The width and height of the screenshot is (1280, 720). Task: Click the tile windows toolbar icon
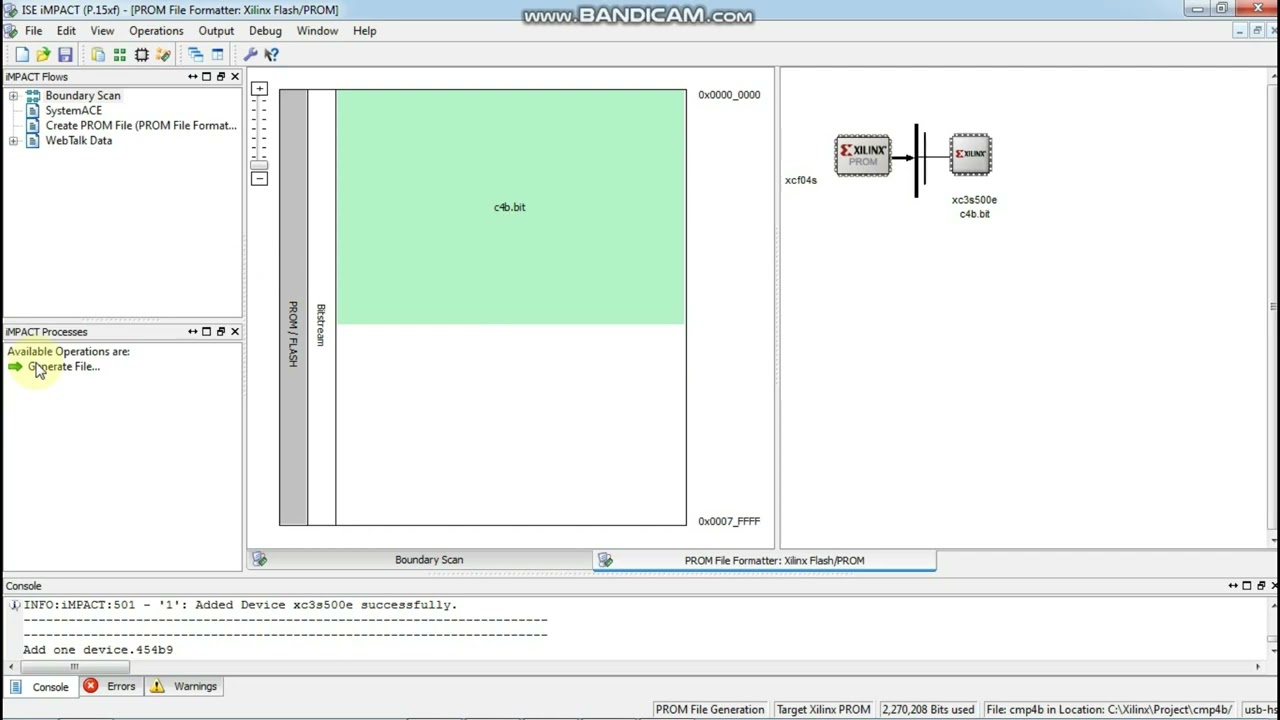pyautogui.click(x=217, y=55)
